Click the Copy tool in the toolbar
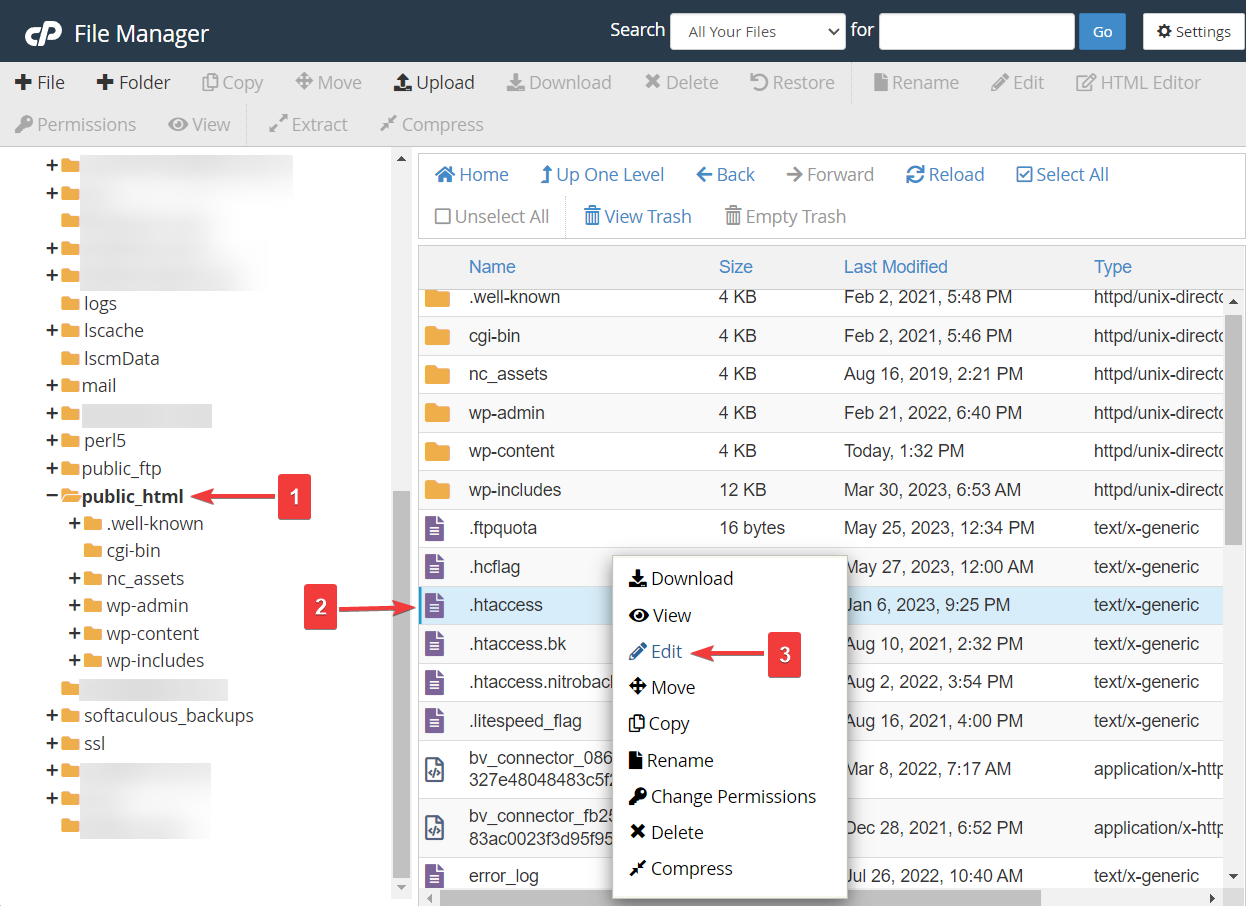 [x=232, y=82]
